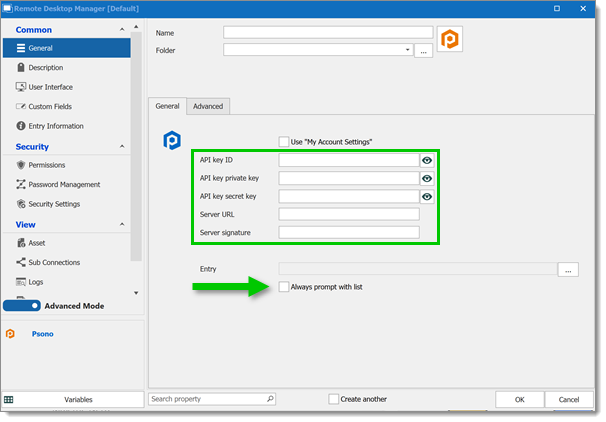
Task: Open the Entry Information section
Action: [56, 126]
